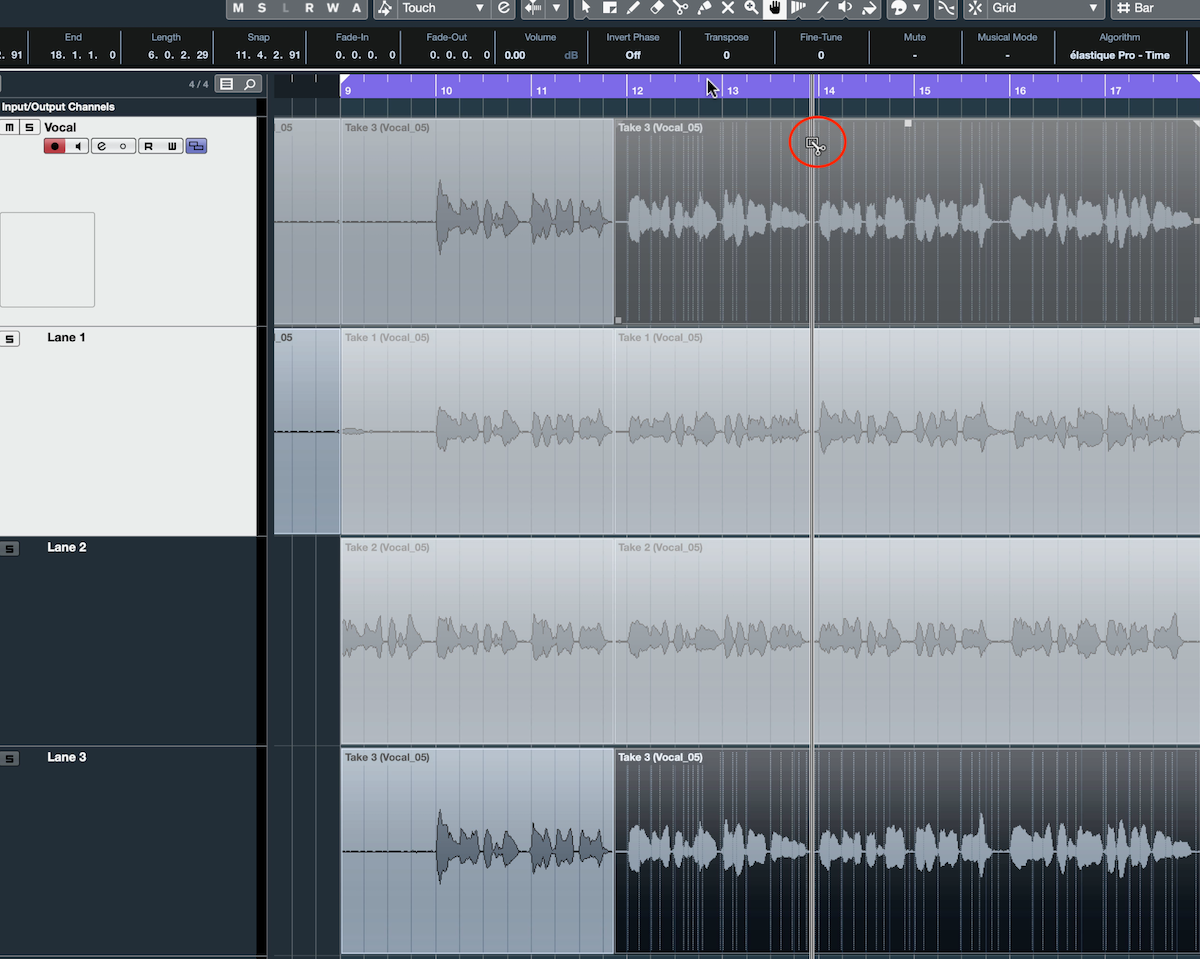
Task: Open Auto-Scroll settings dropdown arrow
Action: point(557,8)
